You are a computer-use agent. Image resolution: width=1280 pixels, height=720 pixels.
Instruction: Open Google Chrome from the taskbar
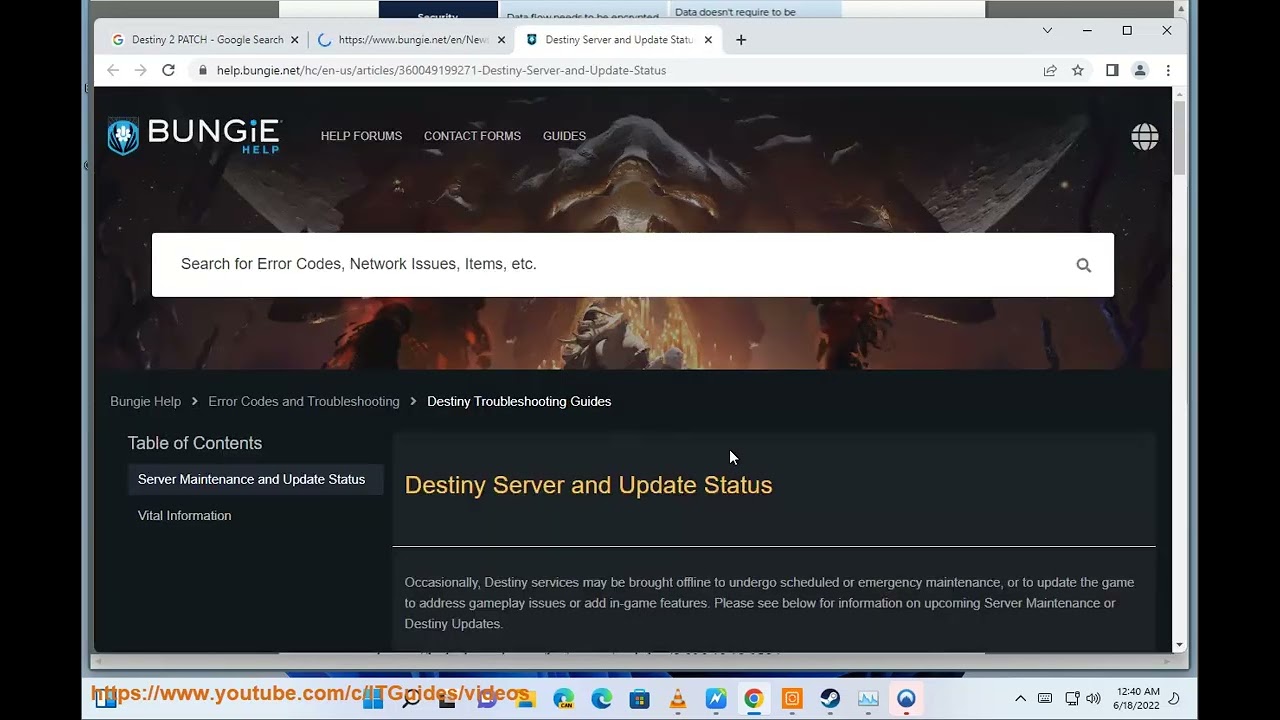pyautogui.click(x=754, y=699)
